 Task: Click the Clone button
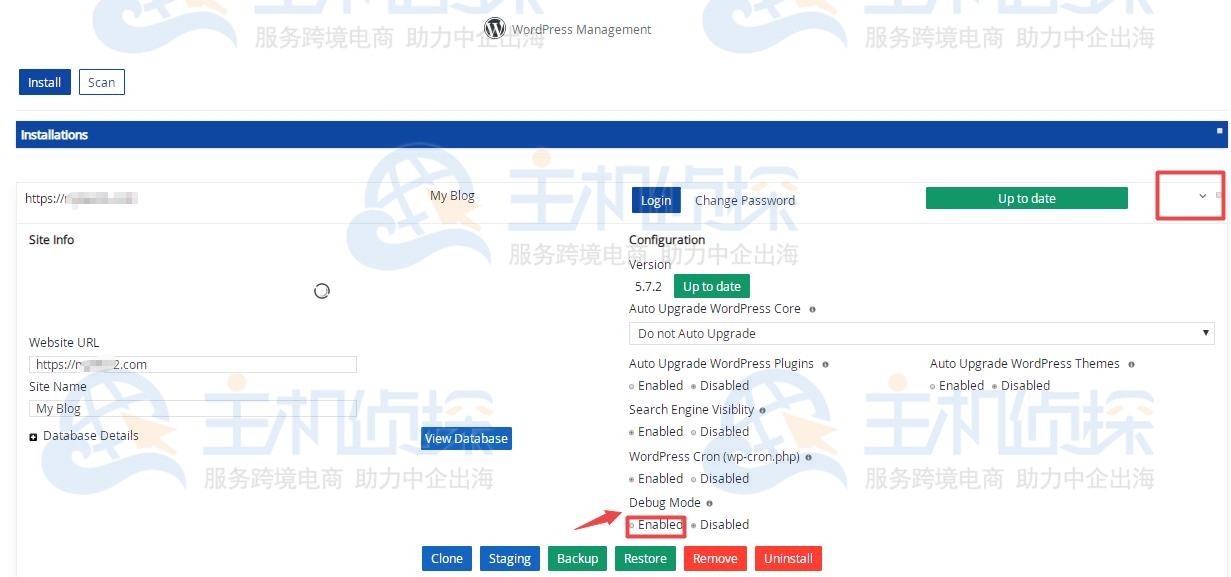pos(446,558)
